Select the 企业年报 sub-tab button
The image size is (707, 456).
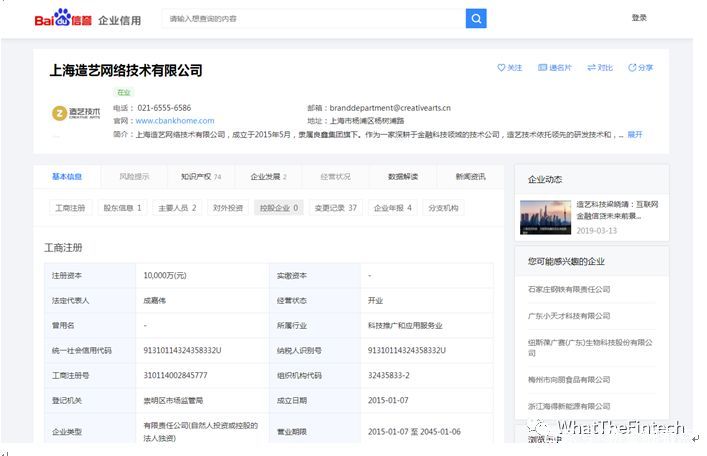(x=392, y=208)
